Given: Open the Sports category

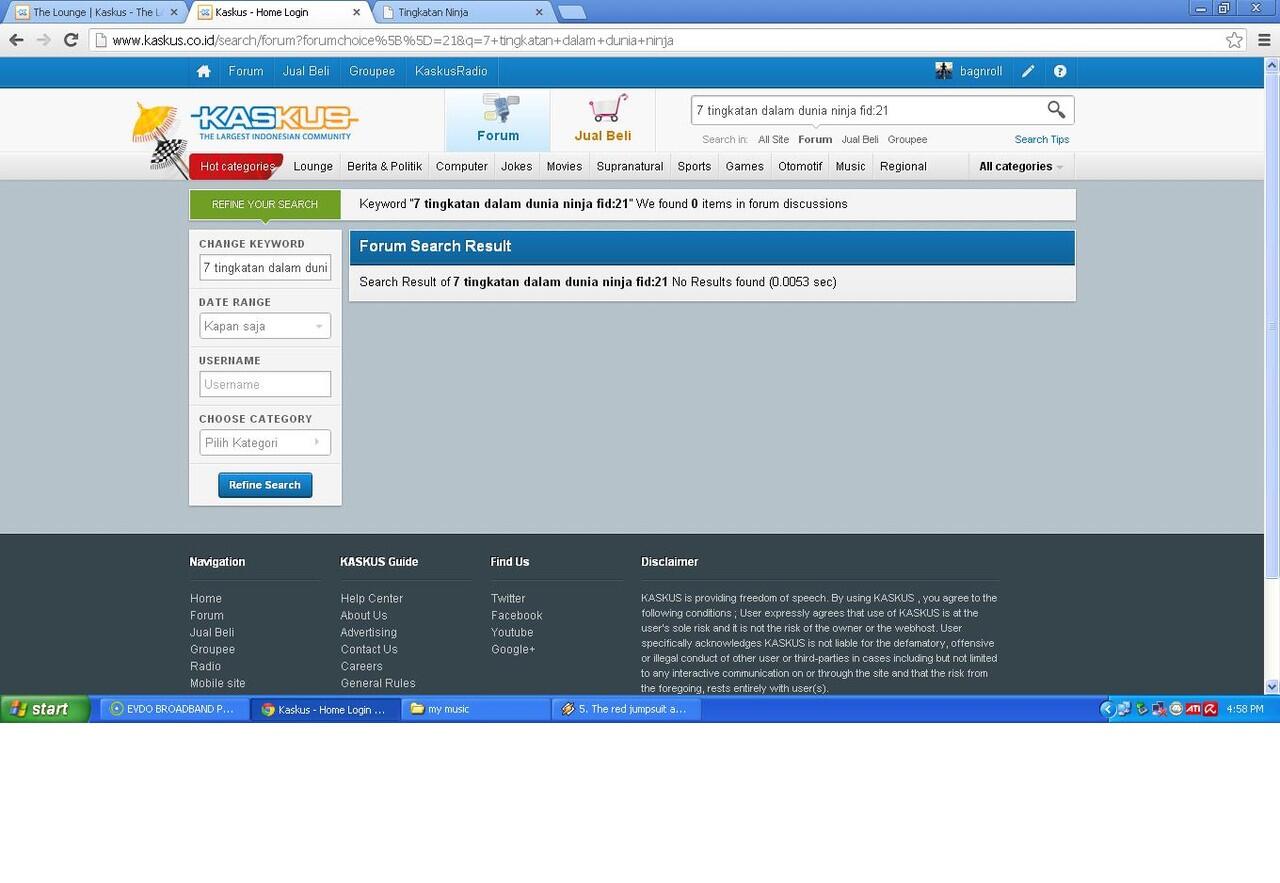Looking at the screenshot, I should pos(694,167).
